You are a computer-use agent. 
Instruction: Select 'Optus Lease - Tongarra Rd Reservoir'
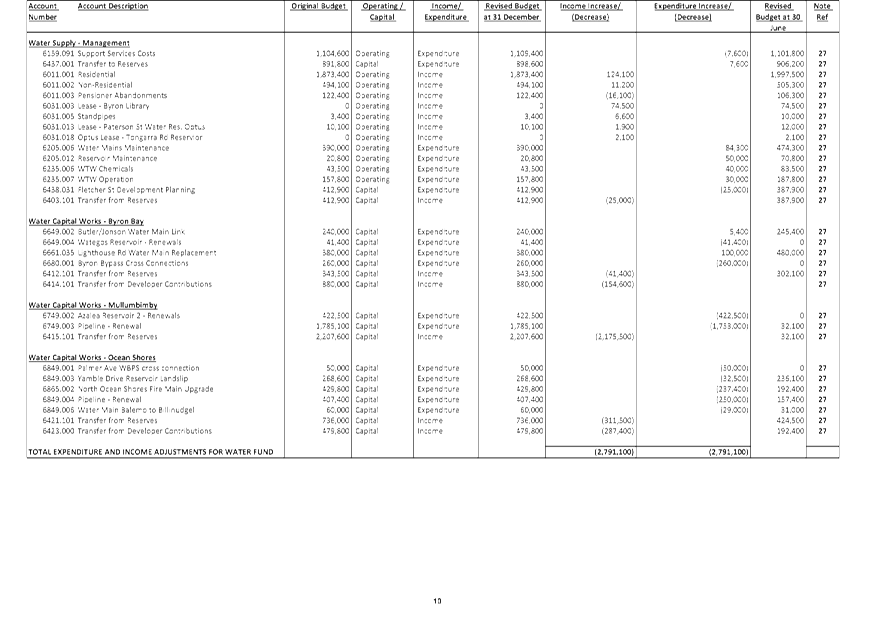140,137
